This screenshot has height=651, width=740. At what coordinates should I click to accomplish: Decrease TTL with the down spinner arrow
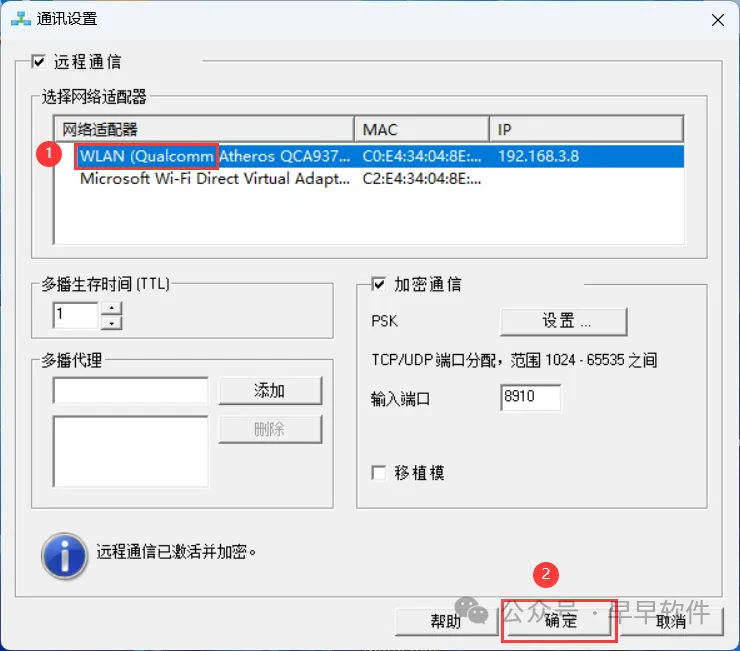(112, 323)
